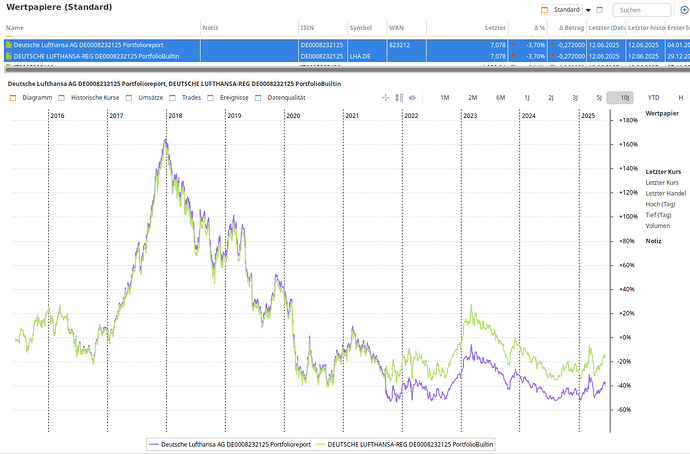This screenshot has width=690, height=454.
Task: Open the Umsätze tab
Action: point(144,98)
